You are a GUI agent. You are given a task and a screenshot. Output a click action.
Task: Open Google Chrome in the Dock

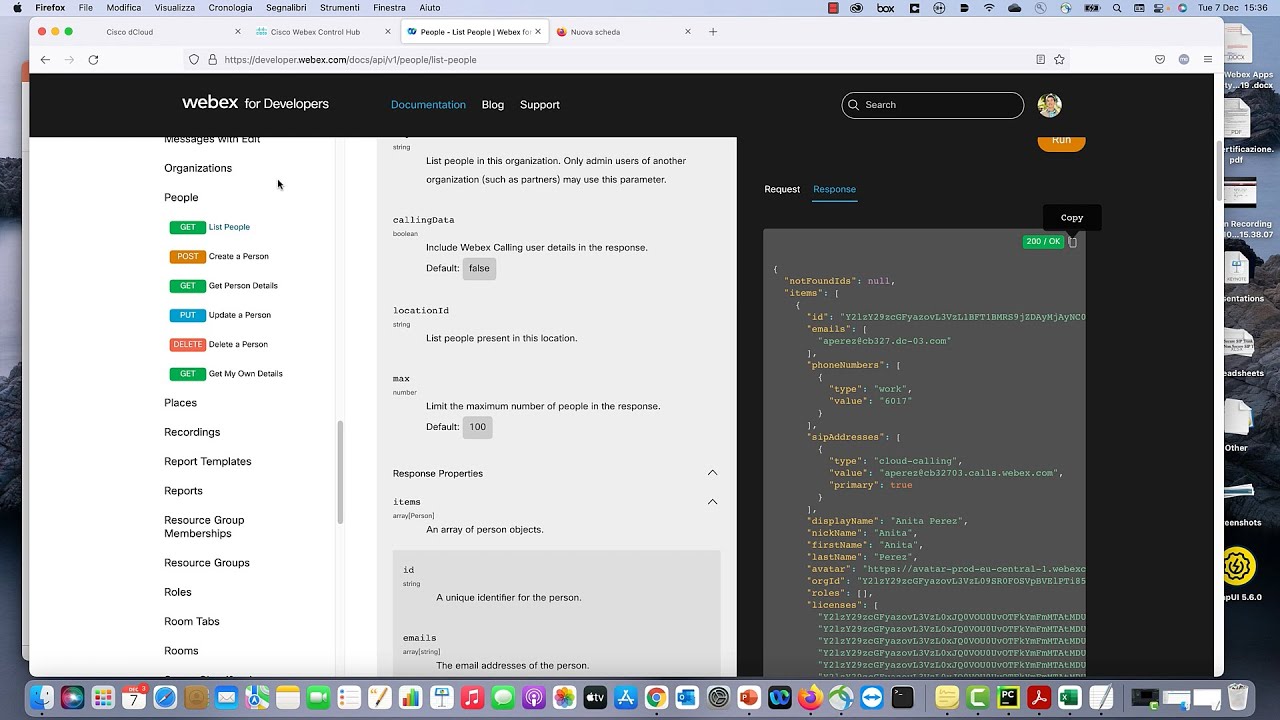tap(656, 697)
